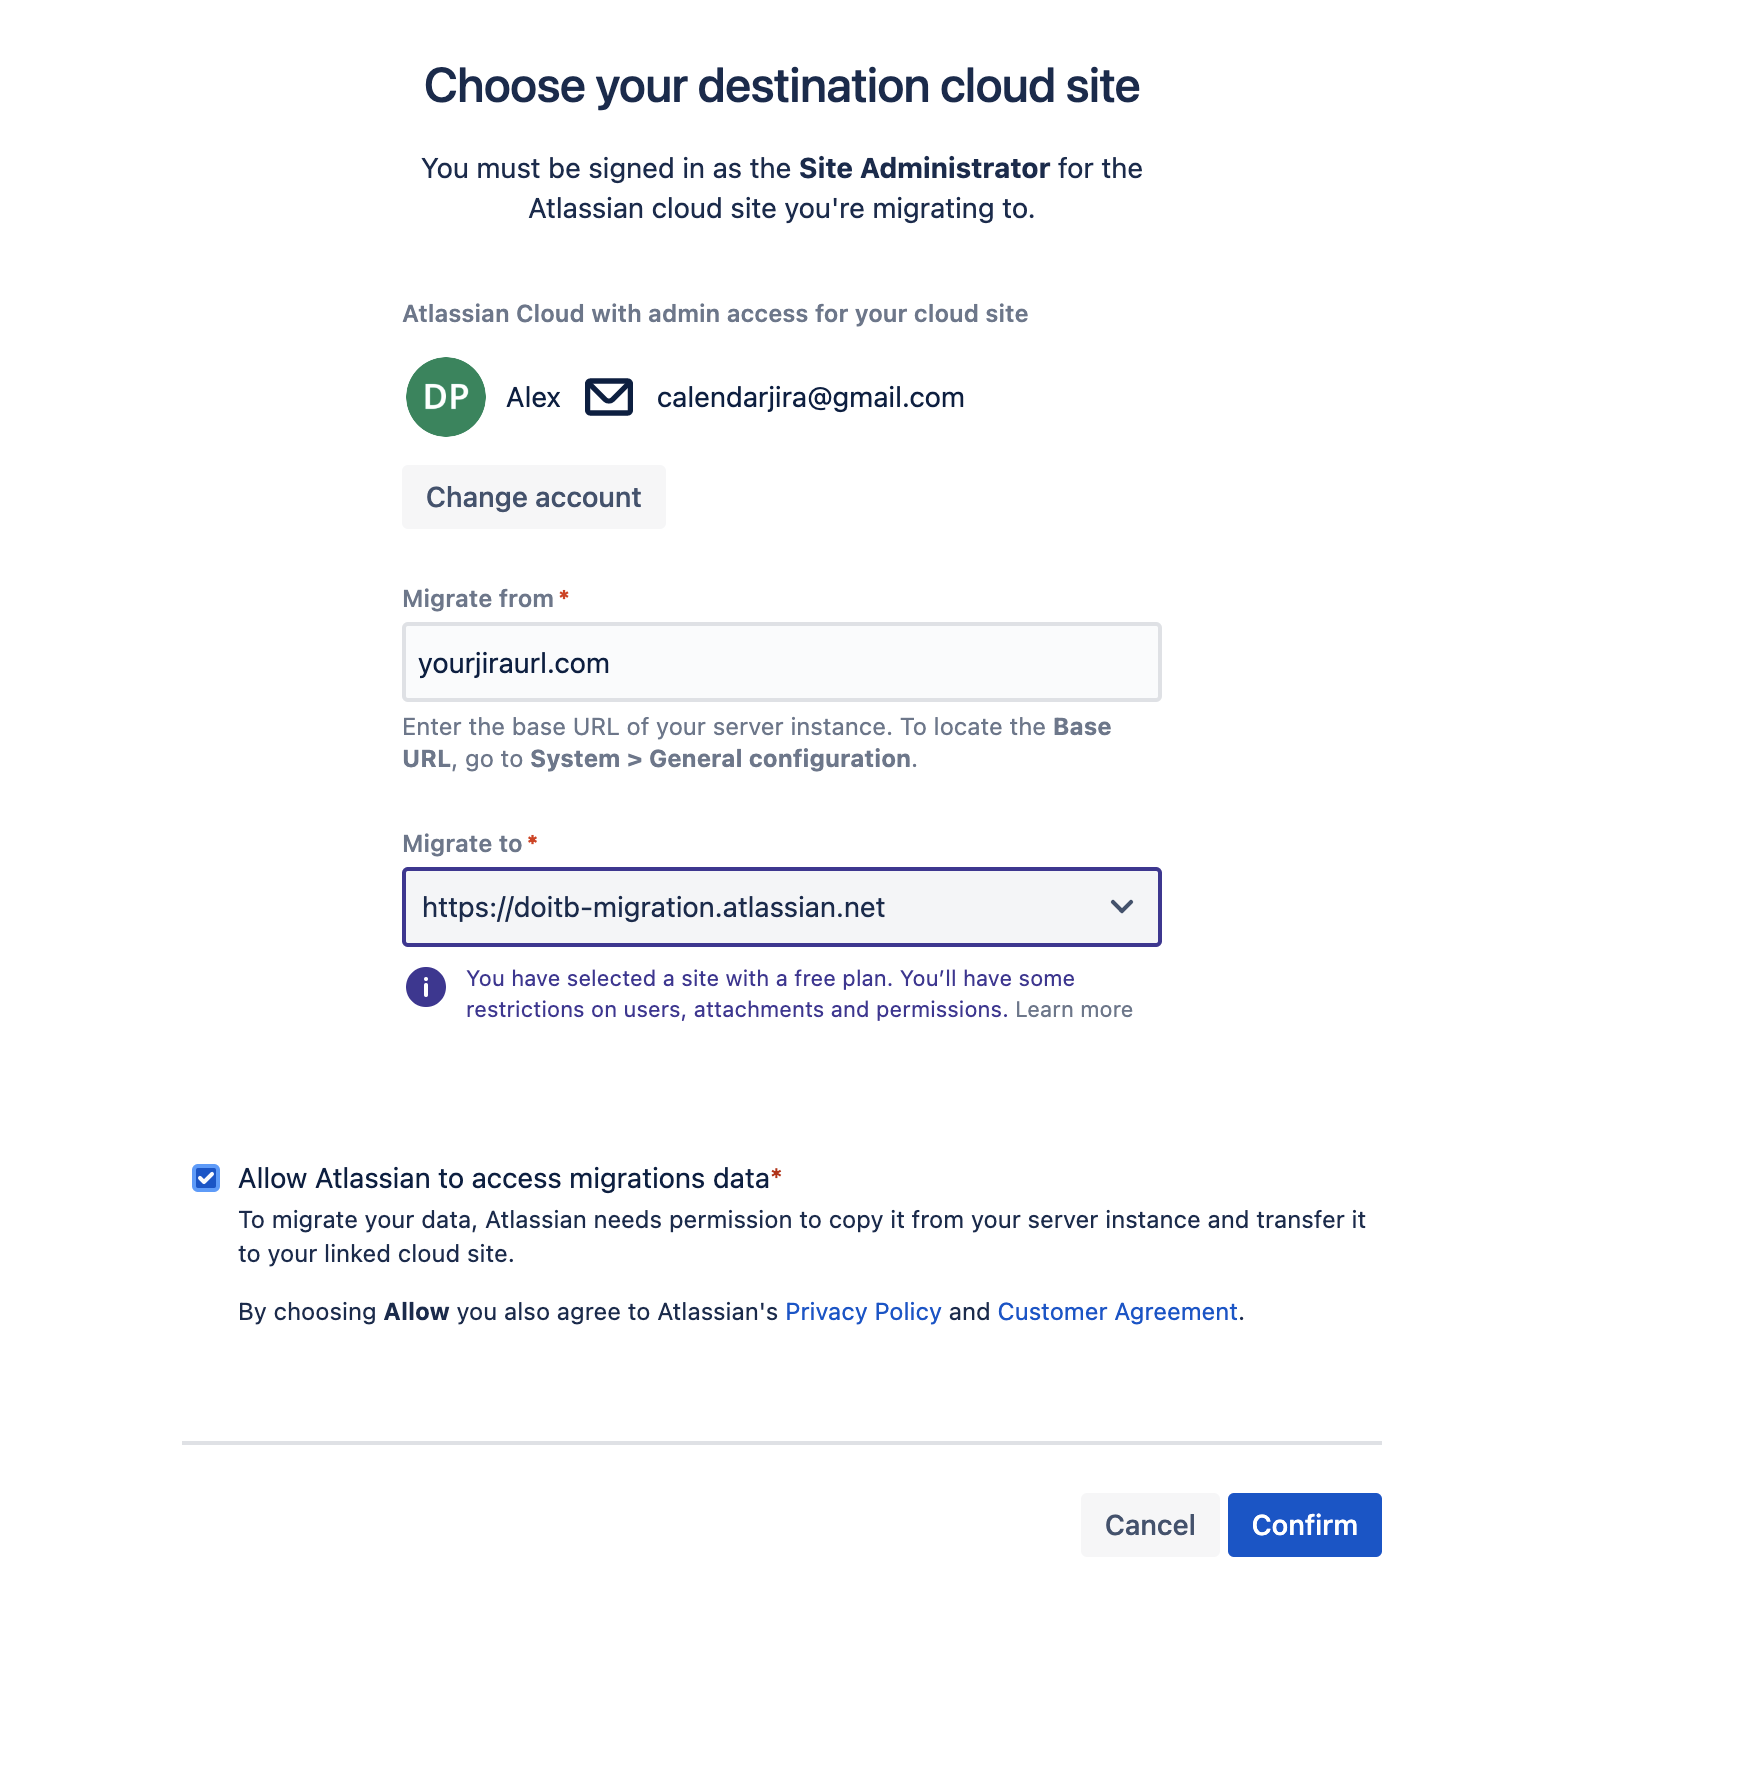
Task: Click the "Migrate to" field label
Action: click(x=462, y=844)
